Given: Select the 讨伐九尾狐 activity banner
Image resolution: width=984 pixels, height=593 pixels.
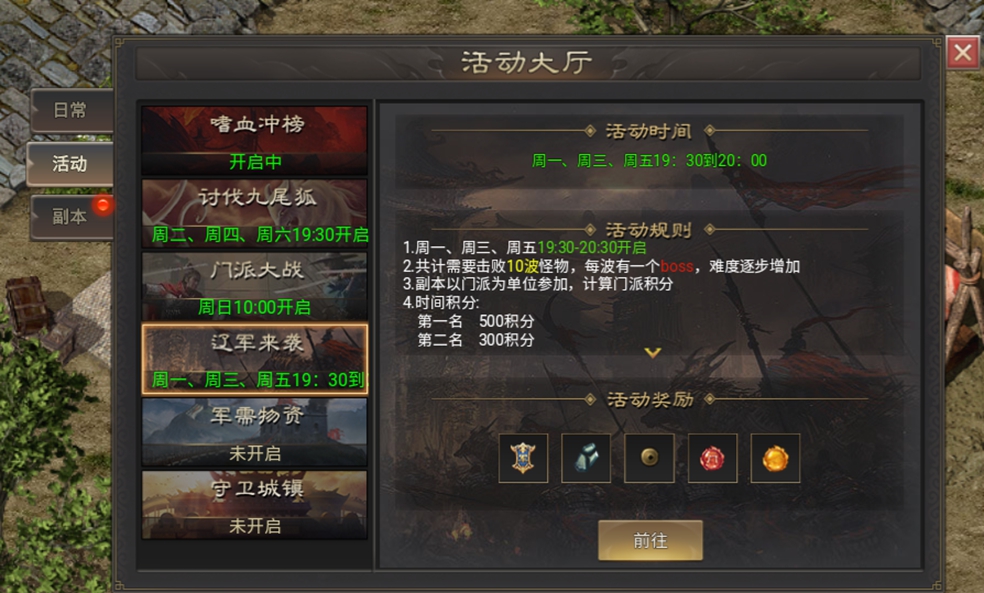Looking at the screenshot, I should click(255, 213).
